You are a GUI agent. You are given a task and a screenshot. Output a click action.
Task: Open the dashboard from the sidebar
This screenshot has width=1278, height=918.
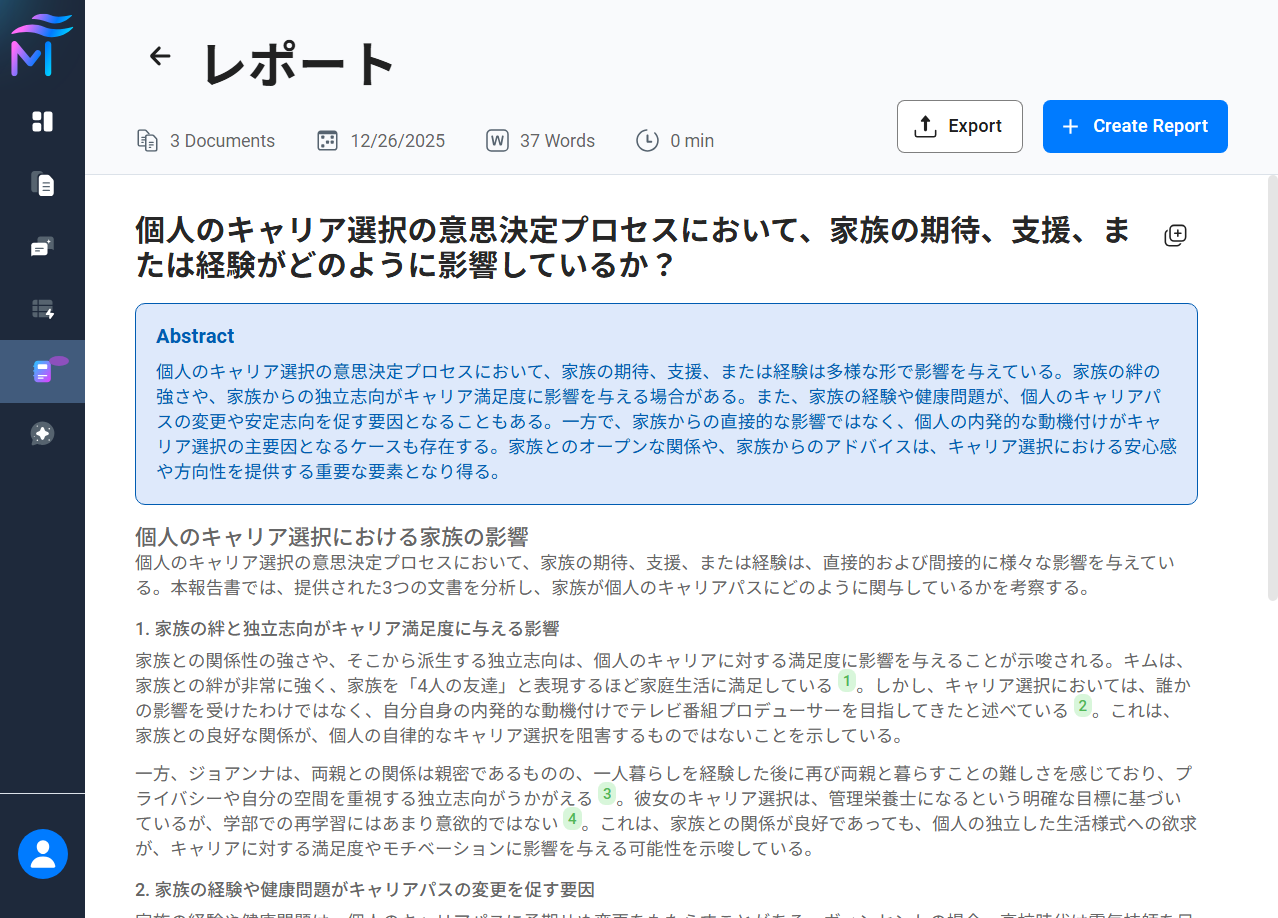click(x=42, y=121)
